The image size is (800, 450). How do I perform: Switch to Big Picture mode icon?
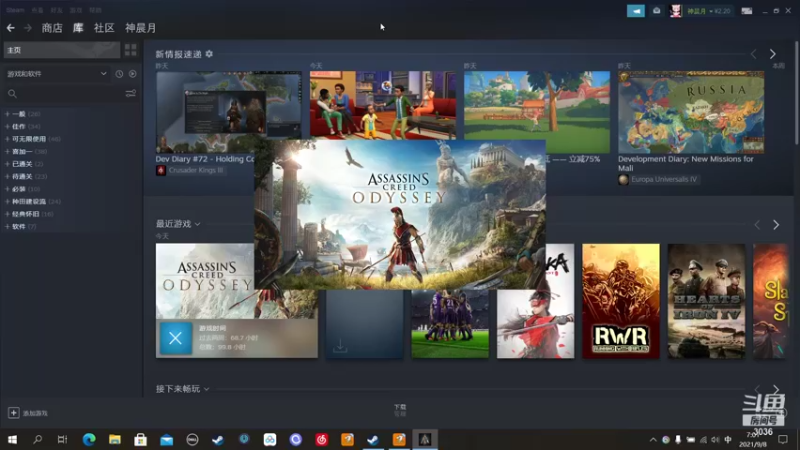pos(746,11)
